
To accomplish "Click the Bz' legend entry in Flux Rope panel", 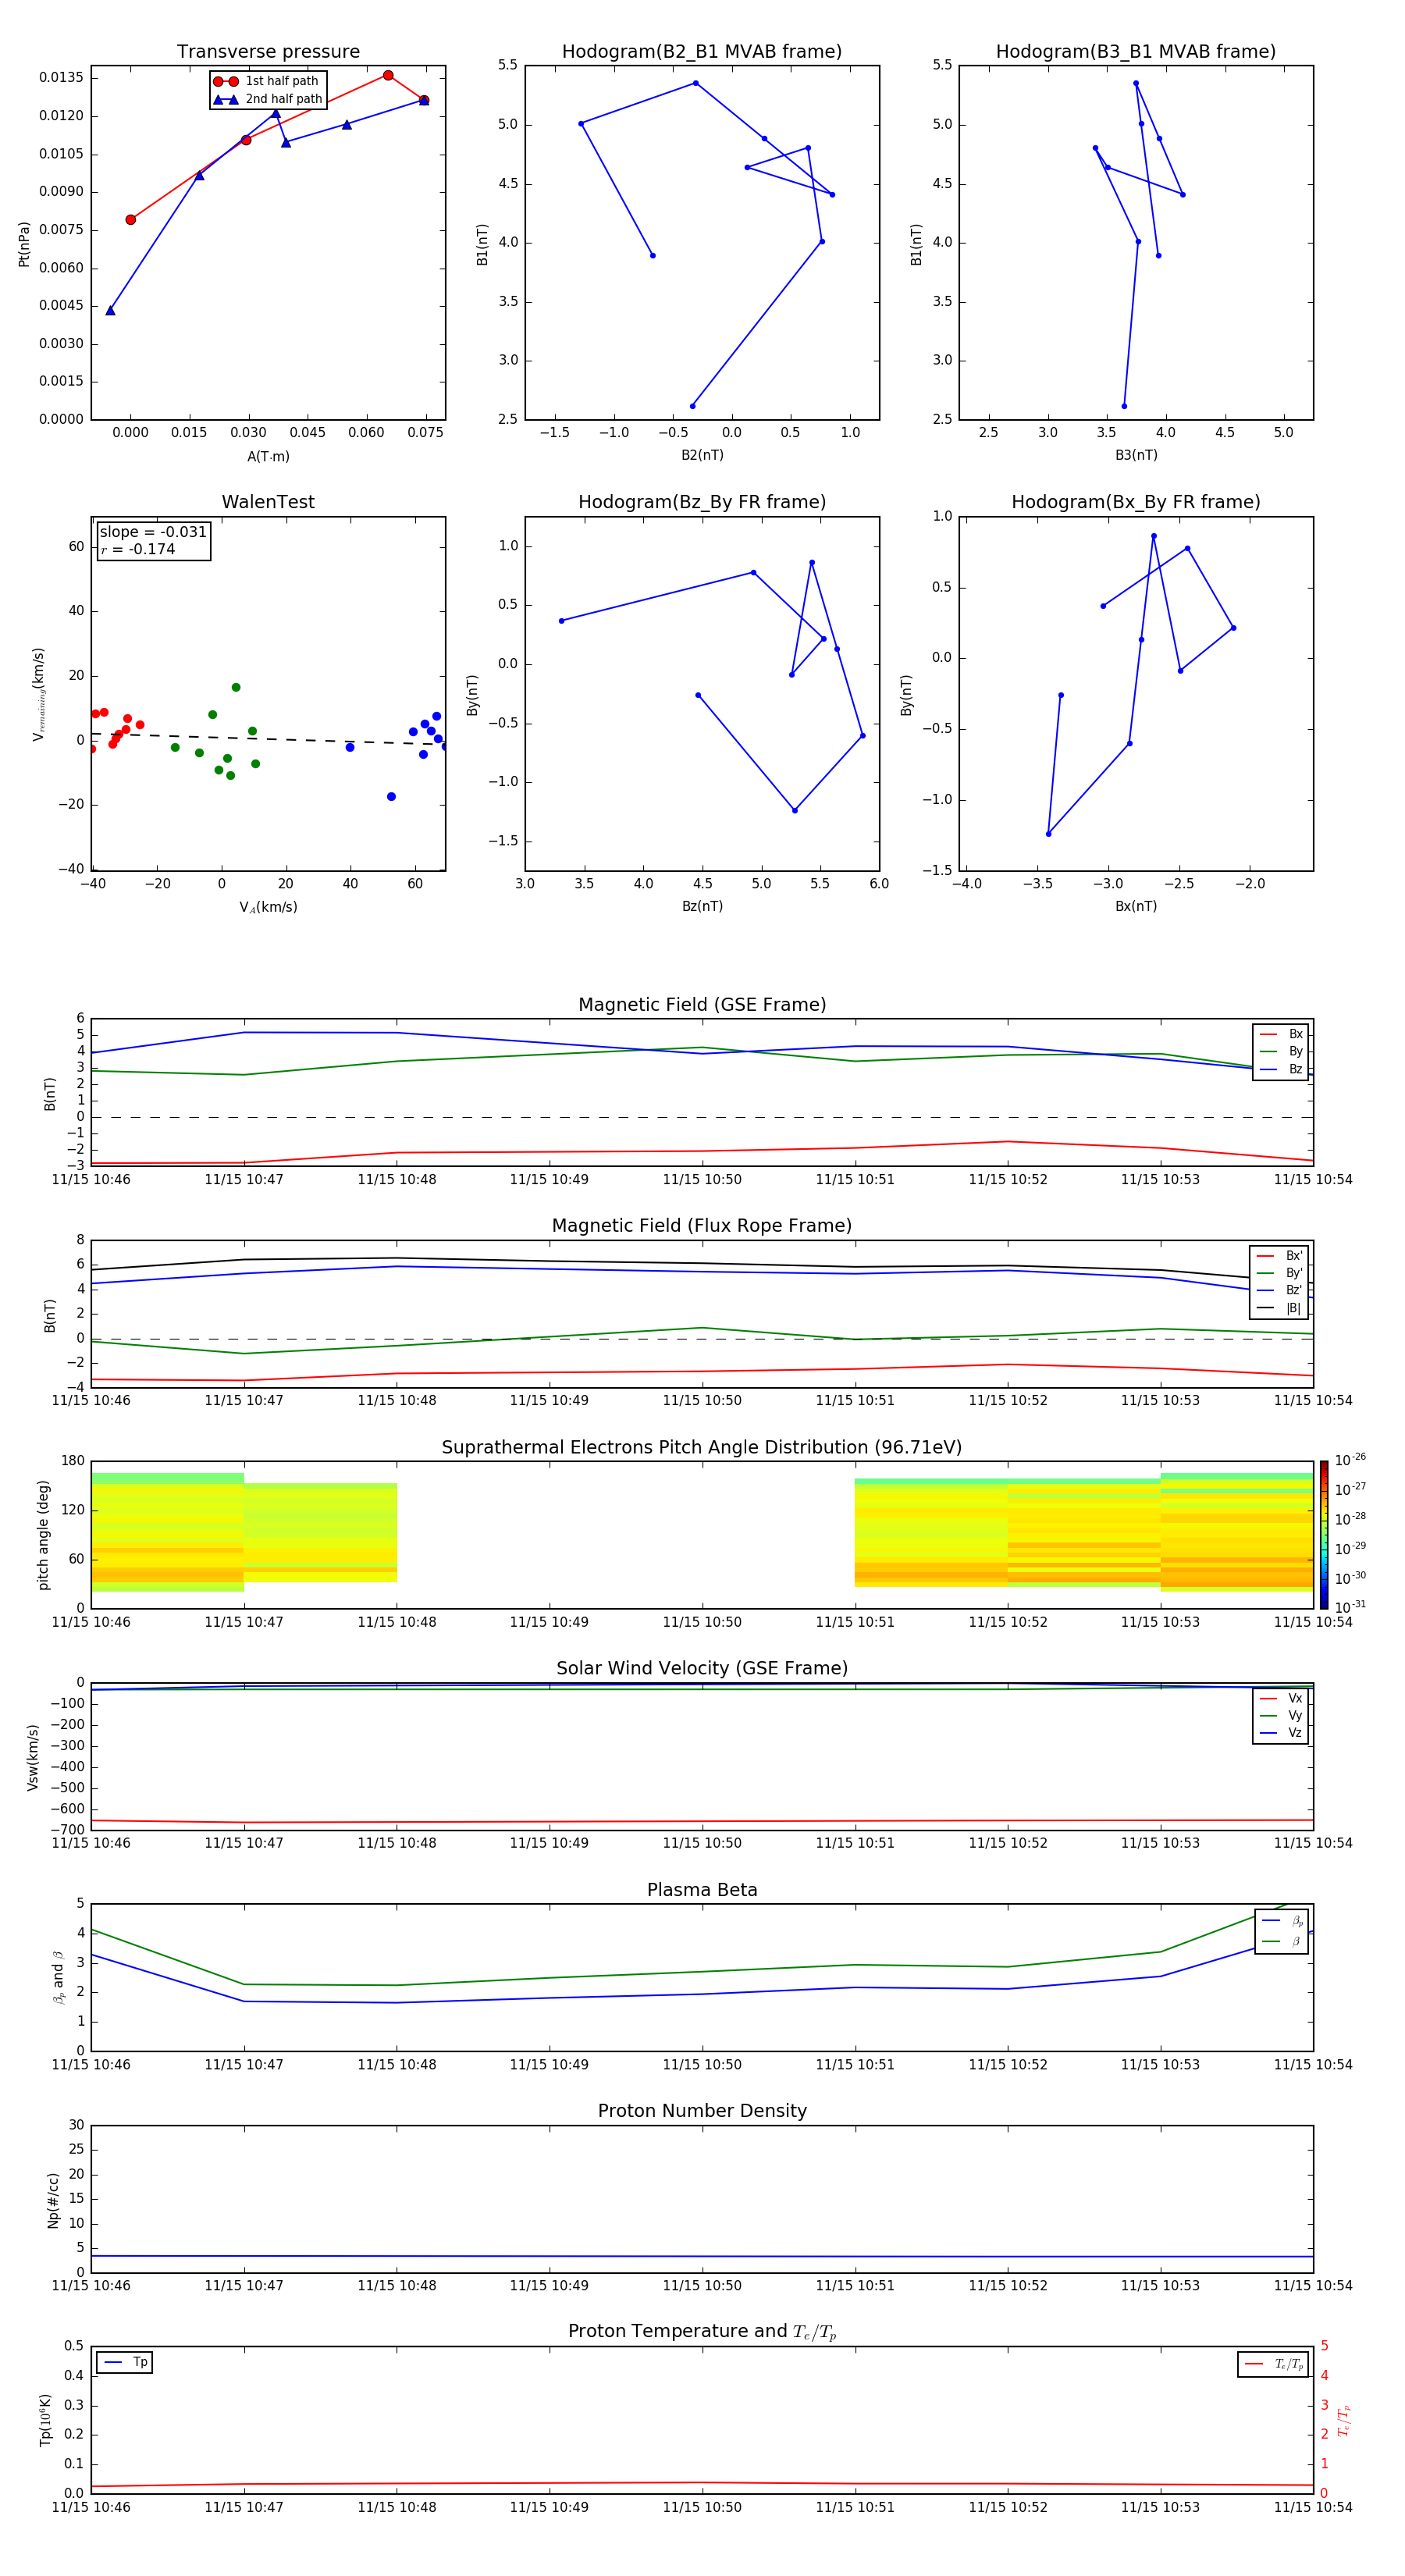I will tap(1279, 1290).
